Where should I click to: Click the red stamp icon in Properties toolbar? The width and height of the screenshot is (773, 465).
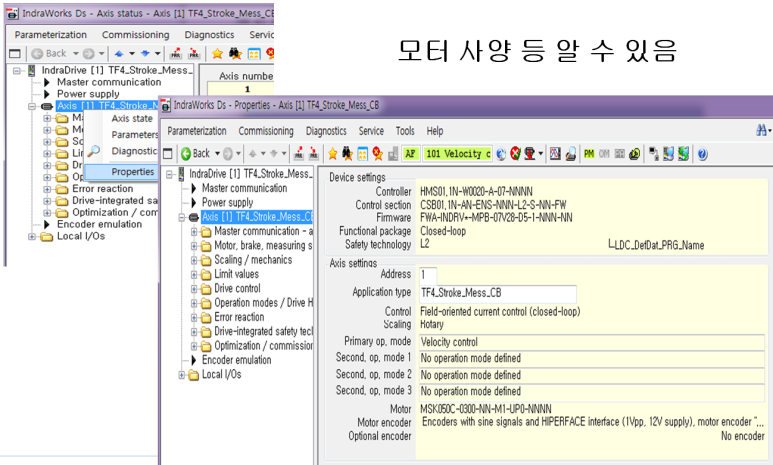pyautogui.click(x=529, y=154)
